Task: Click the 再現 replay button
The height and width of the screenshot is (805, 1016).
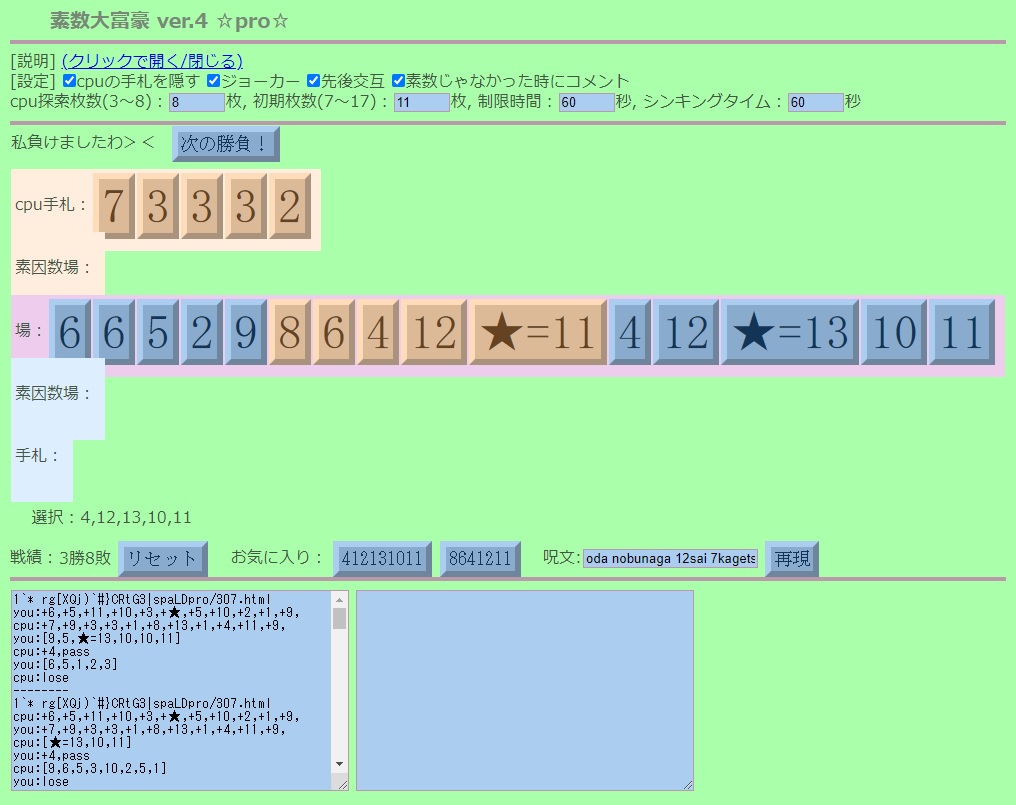Action: point(792,559)
